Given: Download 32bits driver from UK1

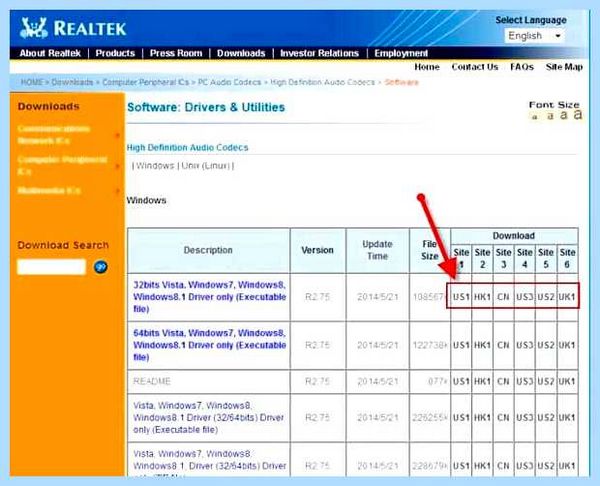Looking at the screenshot, I should pos(567,297).
